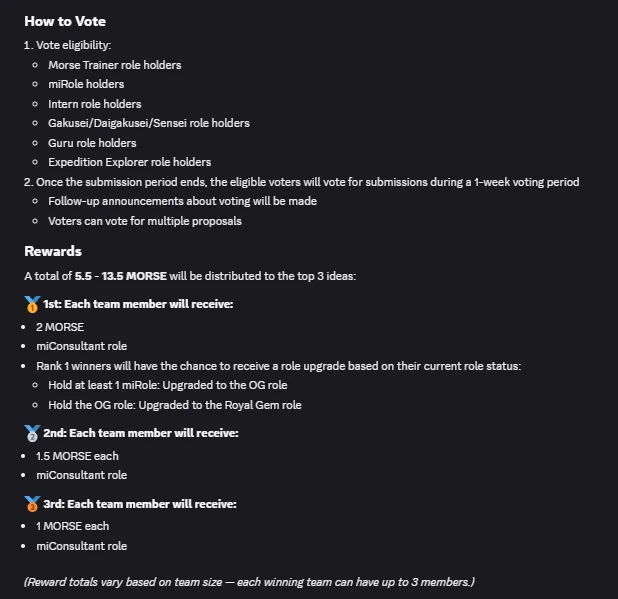Click 'Voters can vote for multiple proposals'
Screen dimensions: 618x599
pyautogui.click(x=145, y=221)
